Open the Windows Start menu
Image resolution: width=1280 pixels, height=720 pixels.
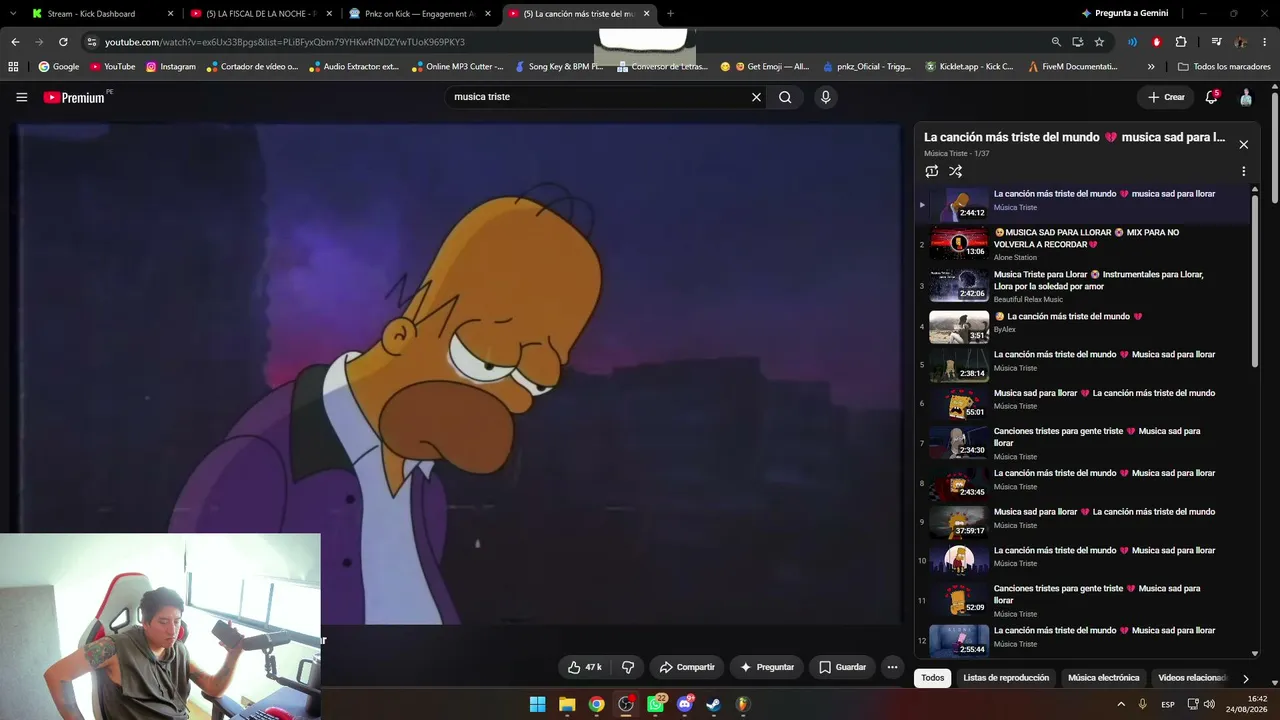pyautogui.click(x=537, y=704)
